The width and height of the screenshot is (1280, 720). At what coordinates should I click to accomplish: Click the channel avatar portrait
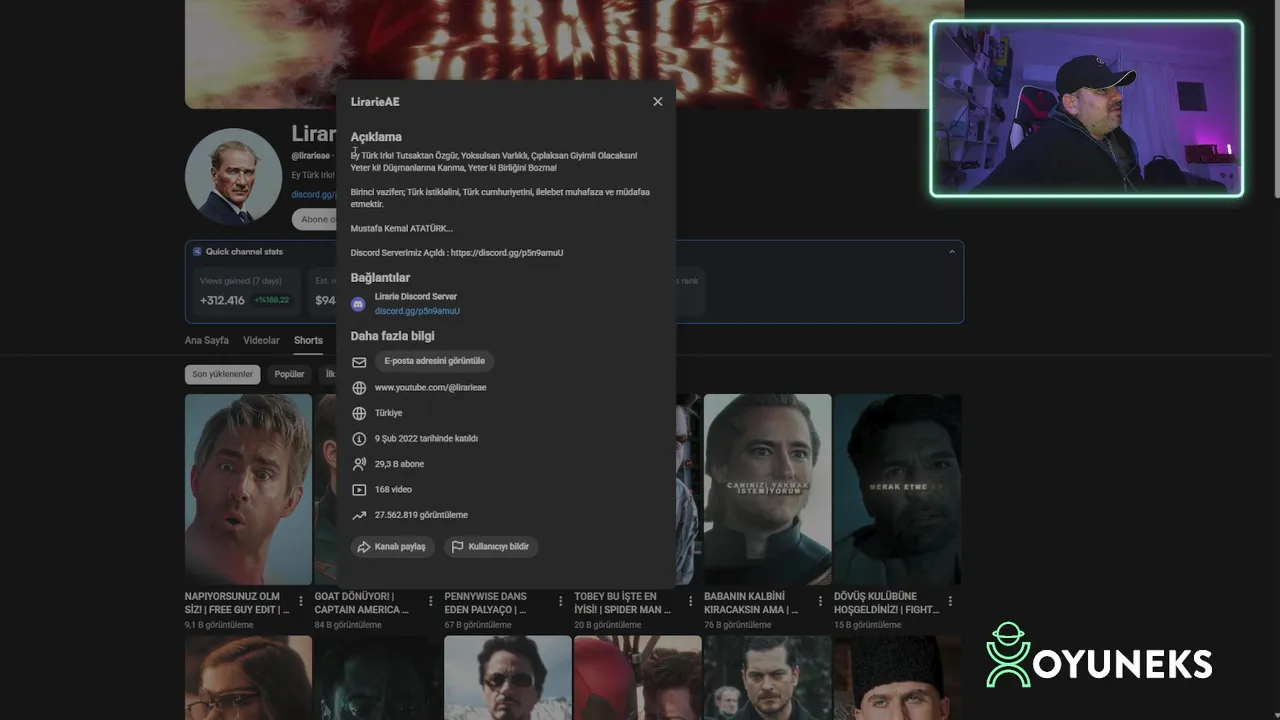[x=233, y=176]
